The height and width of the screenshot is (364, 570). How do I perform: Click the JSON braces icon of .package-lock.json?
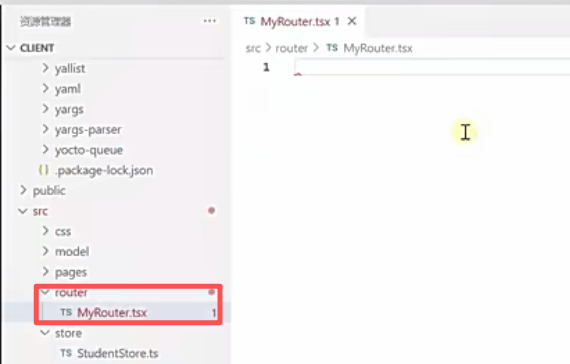44,170
